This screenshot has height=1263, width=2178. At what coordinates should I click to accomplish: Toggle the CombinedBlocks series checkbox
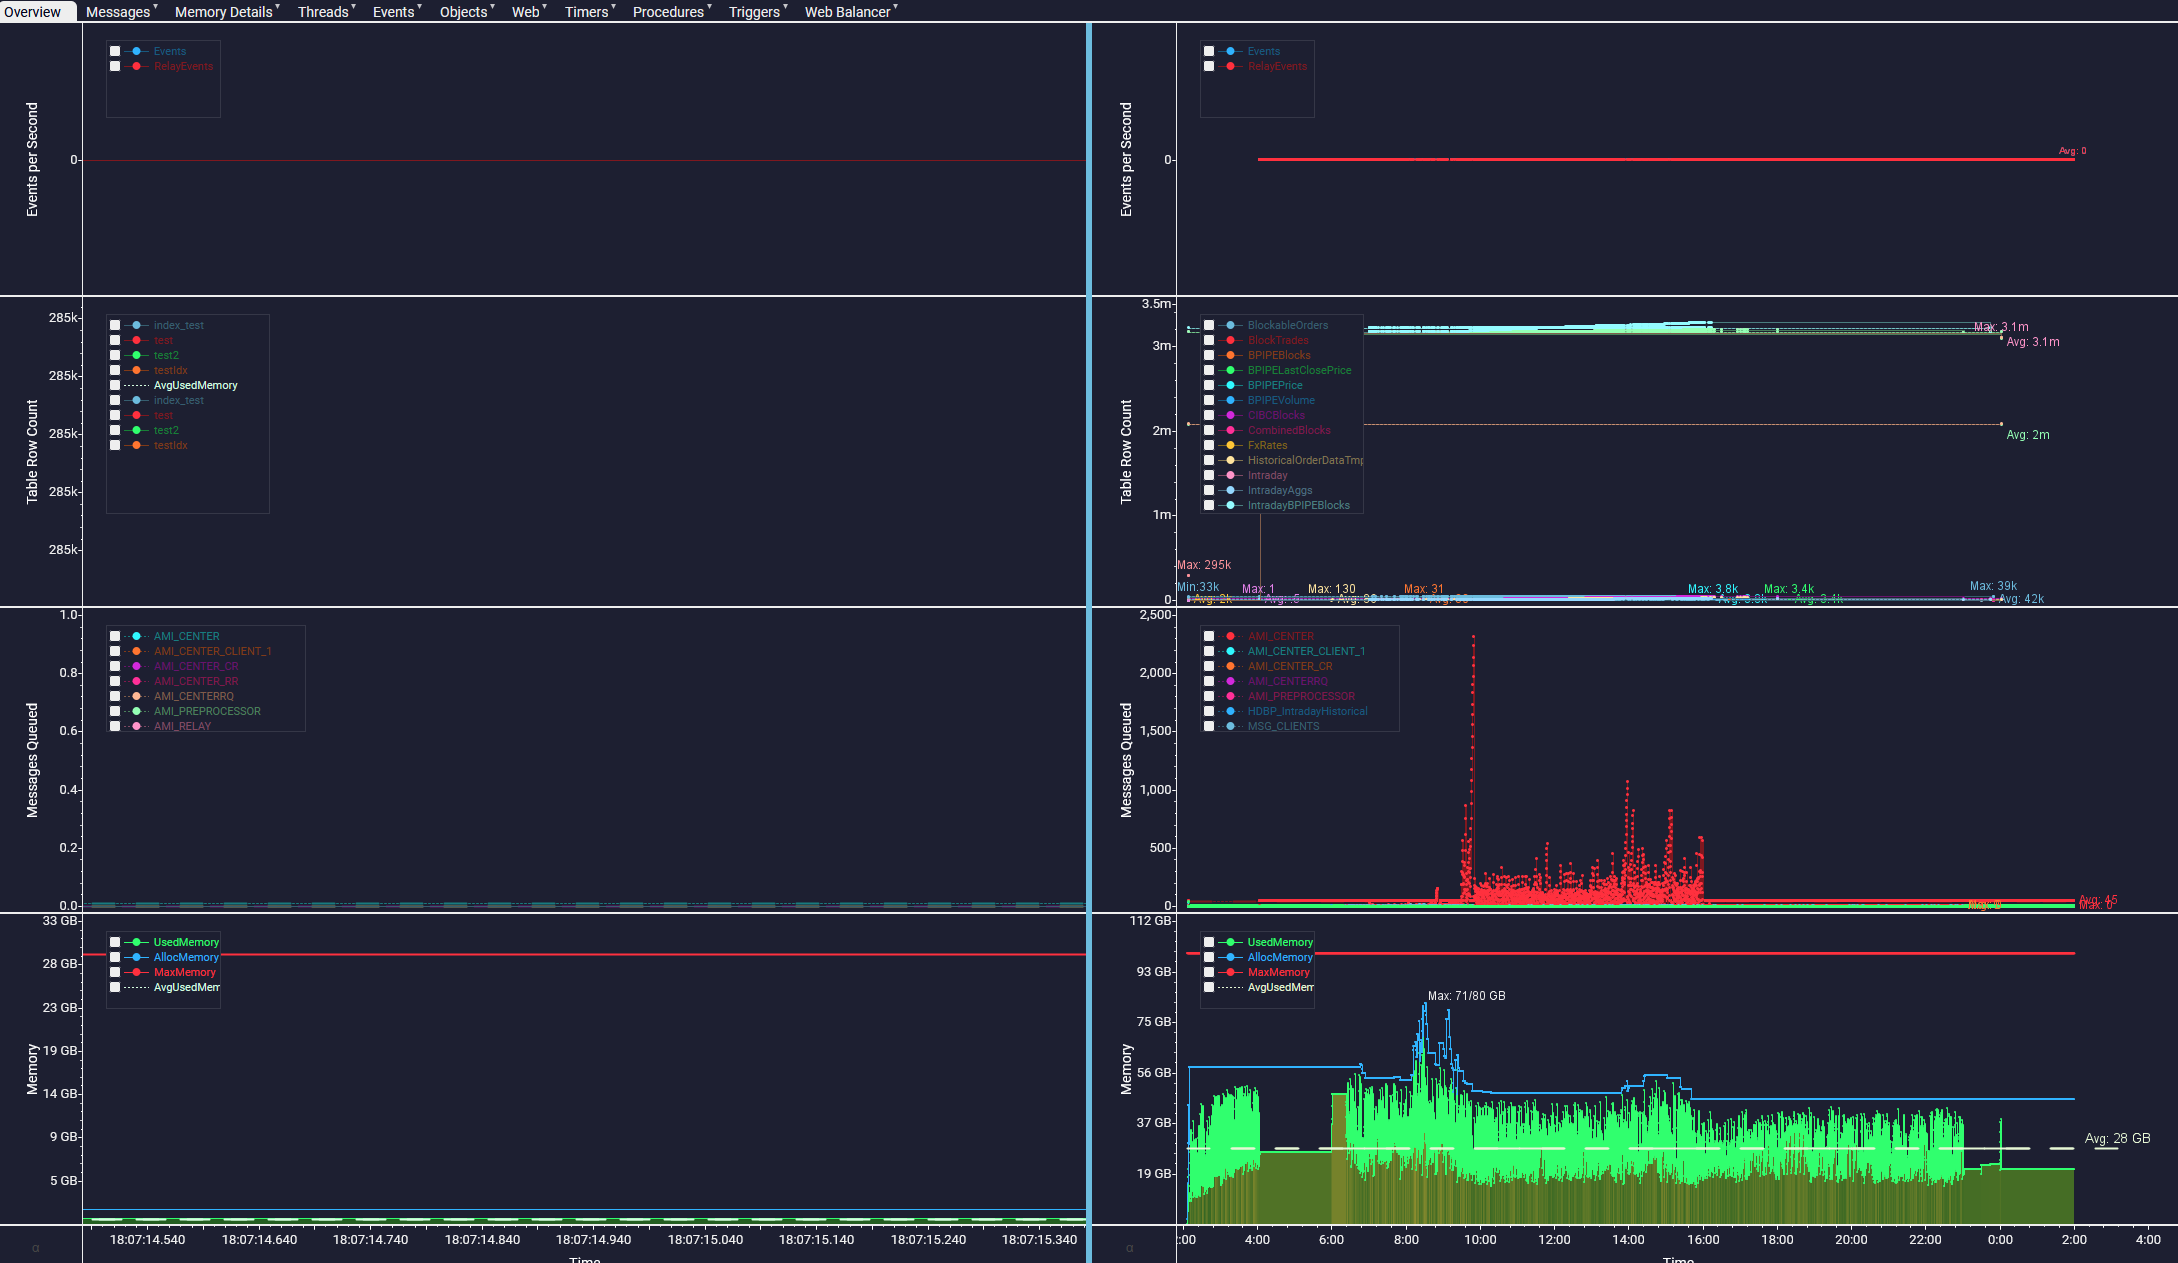(x=1209, y=430)
